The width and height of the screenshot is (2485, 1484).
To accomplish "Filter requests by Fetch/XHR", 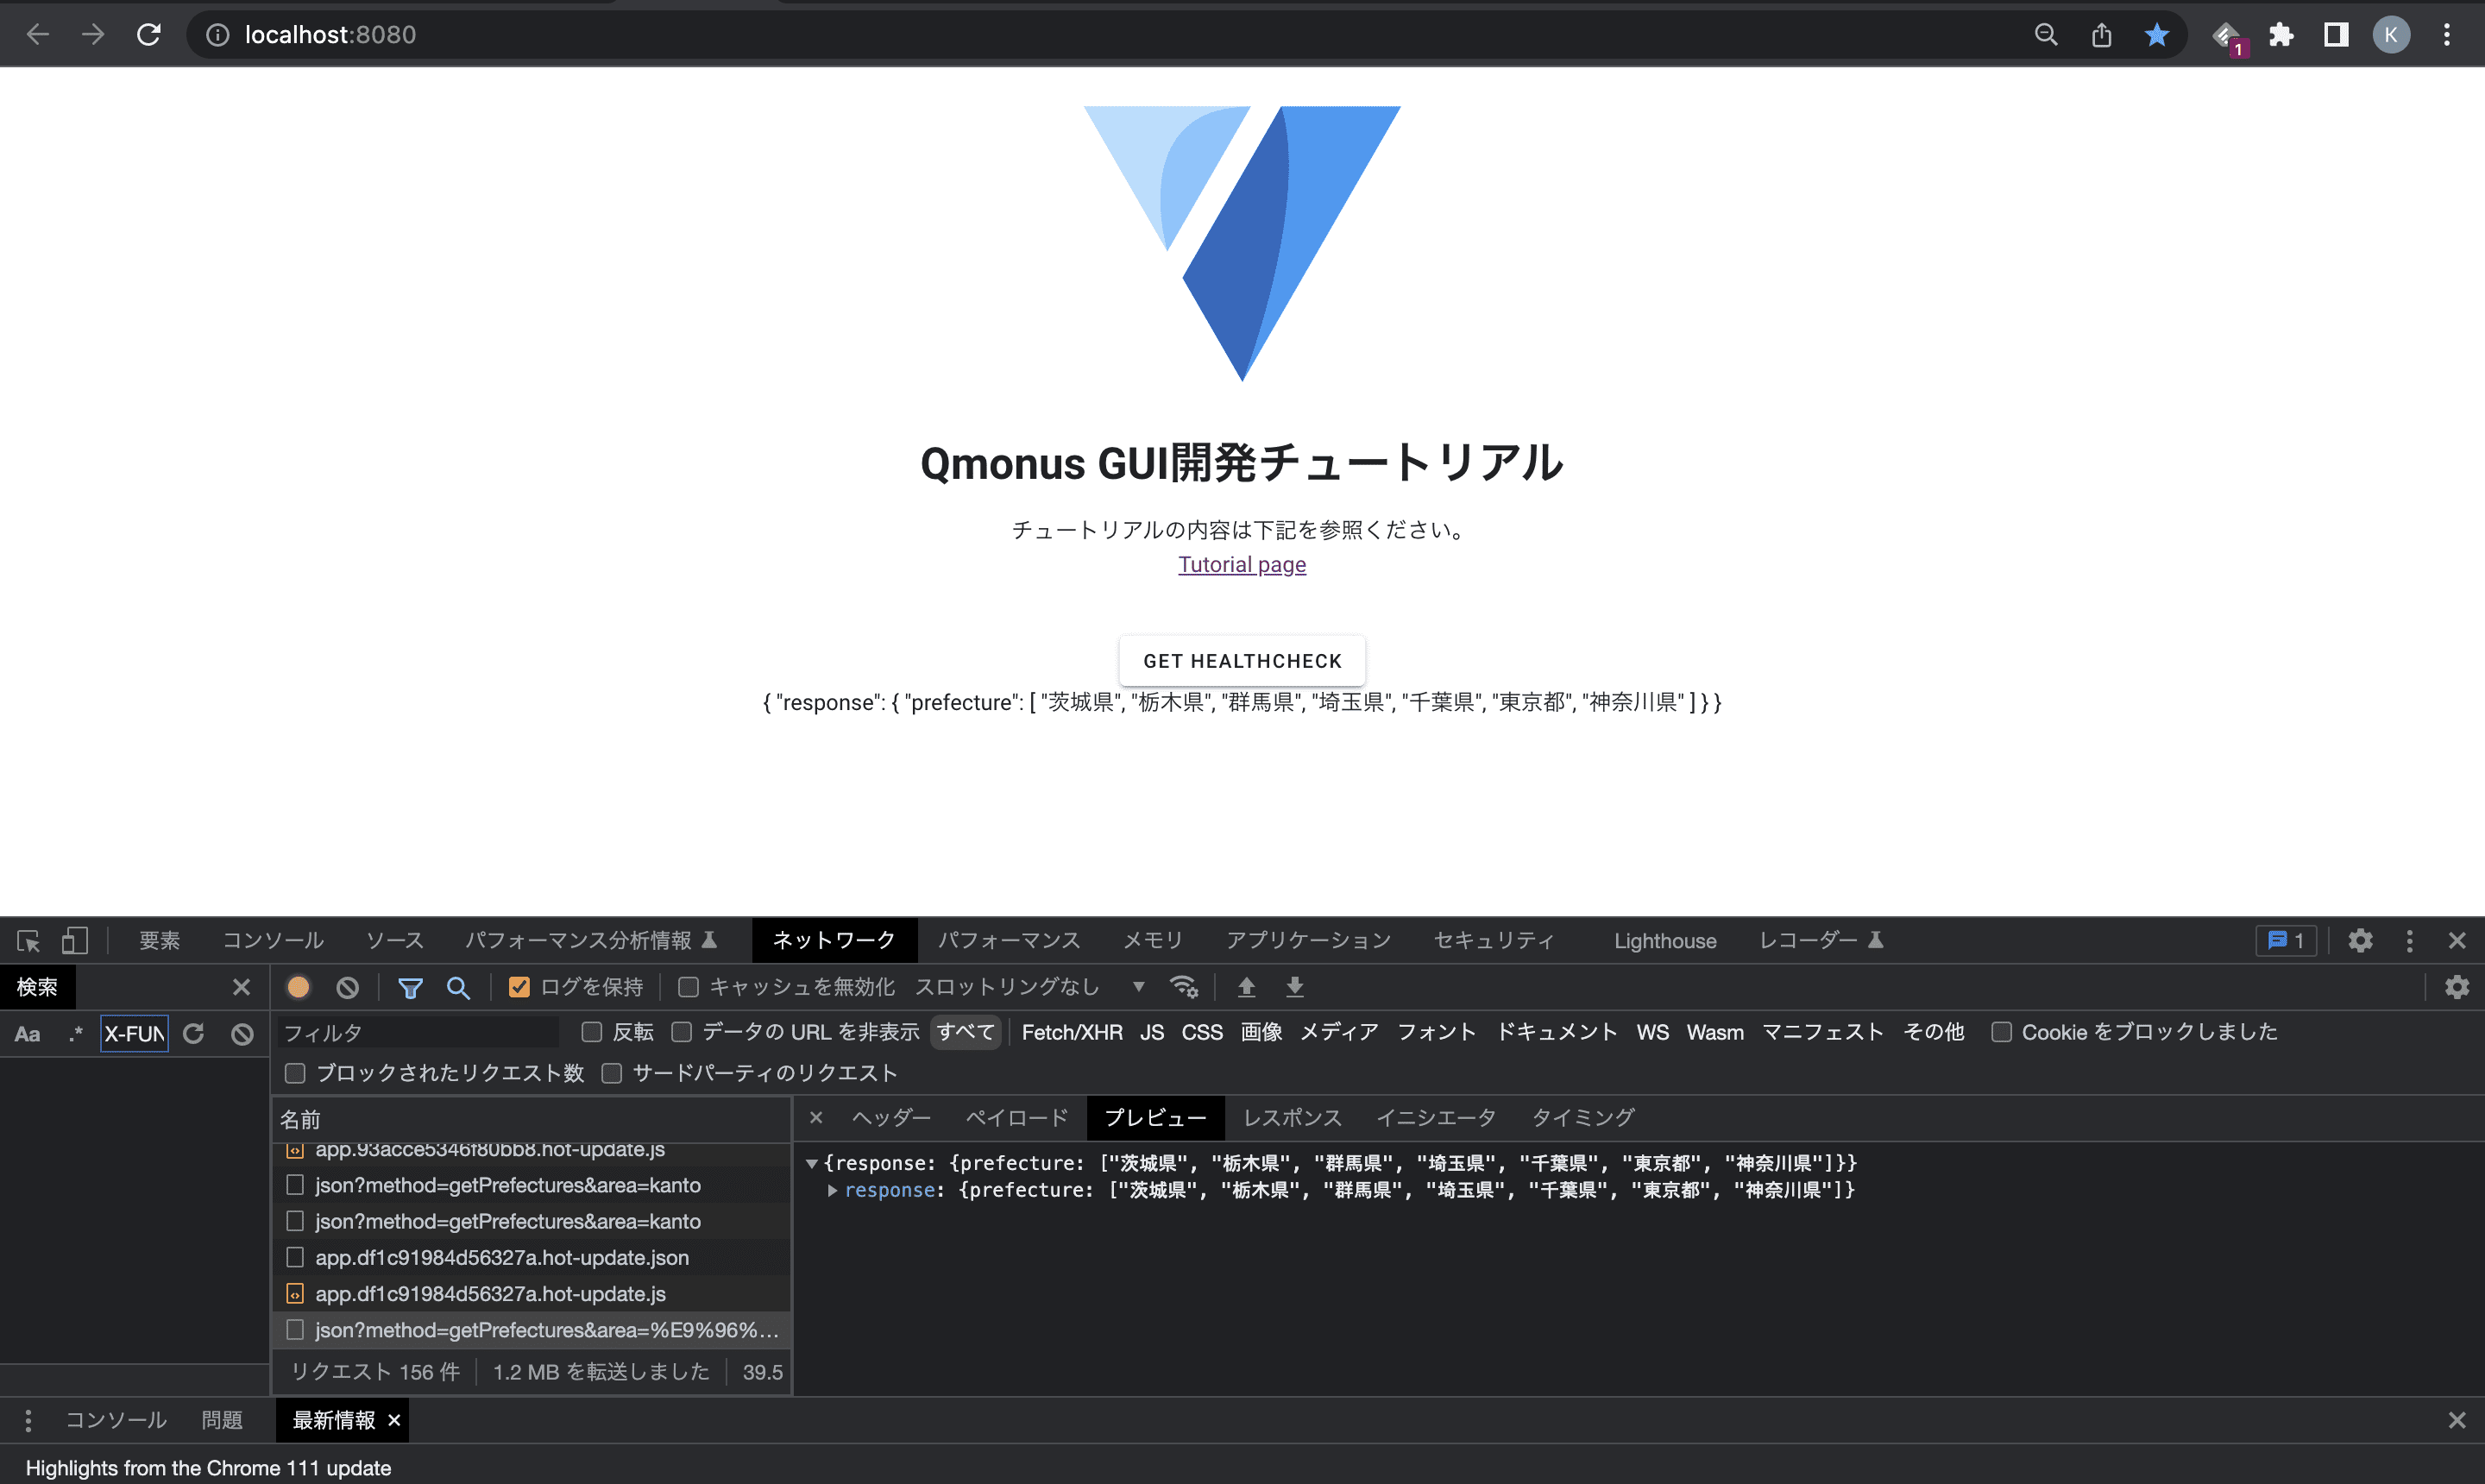I will click(x=1072, y=1033).
